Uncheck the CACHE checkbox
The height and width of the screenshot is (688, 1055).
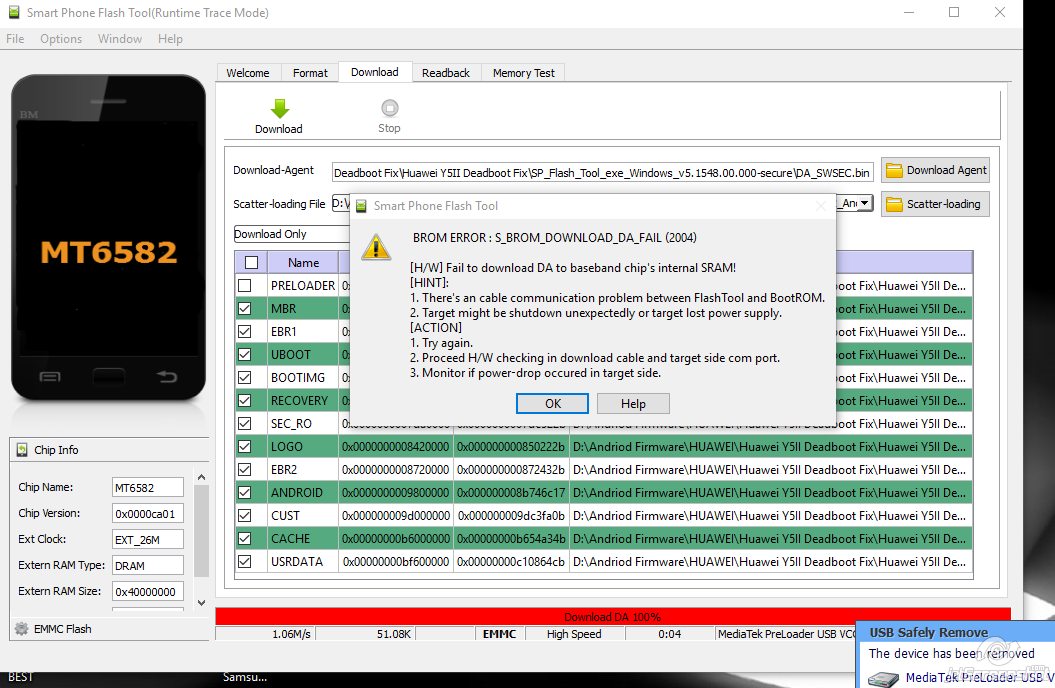[x=245, y=538]
